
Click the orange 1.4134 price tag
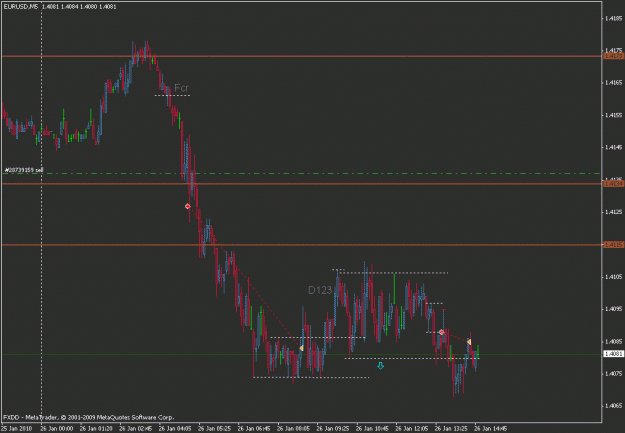[613, 183]
